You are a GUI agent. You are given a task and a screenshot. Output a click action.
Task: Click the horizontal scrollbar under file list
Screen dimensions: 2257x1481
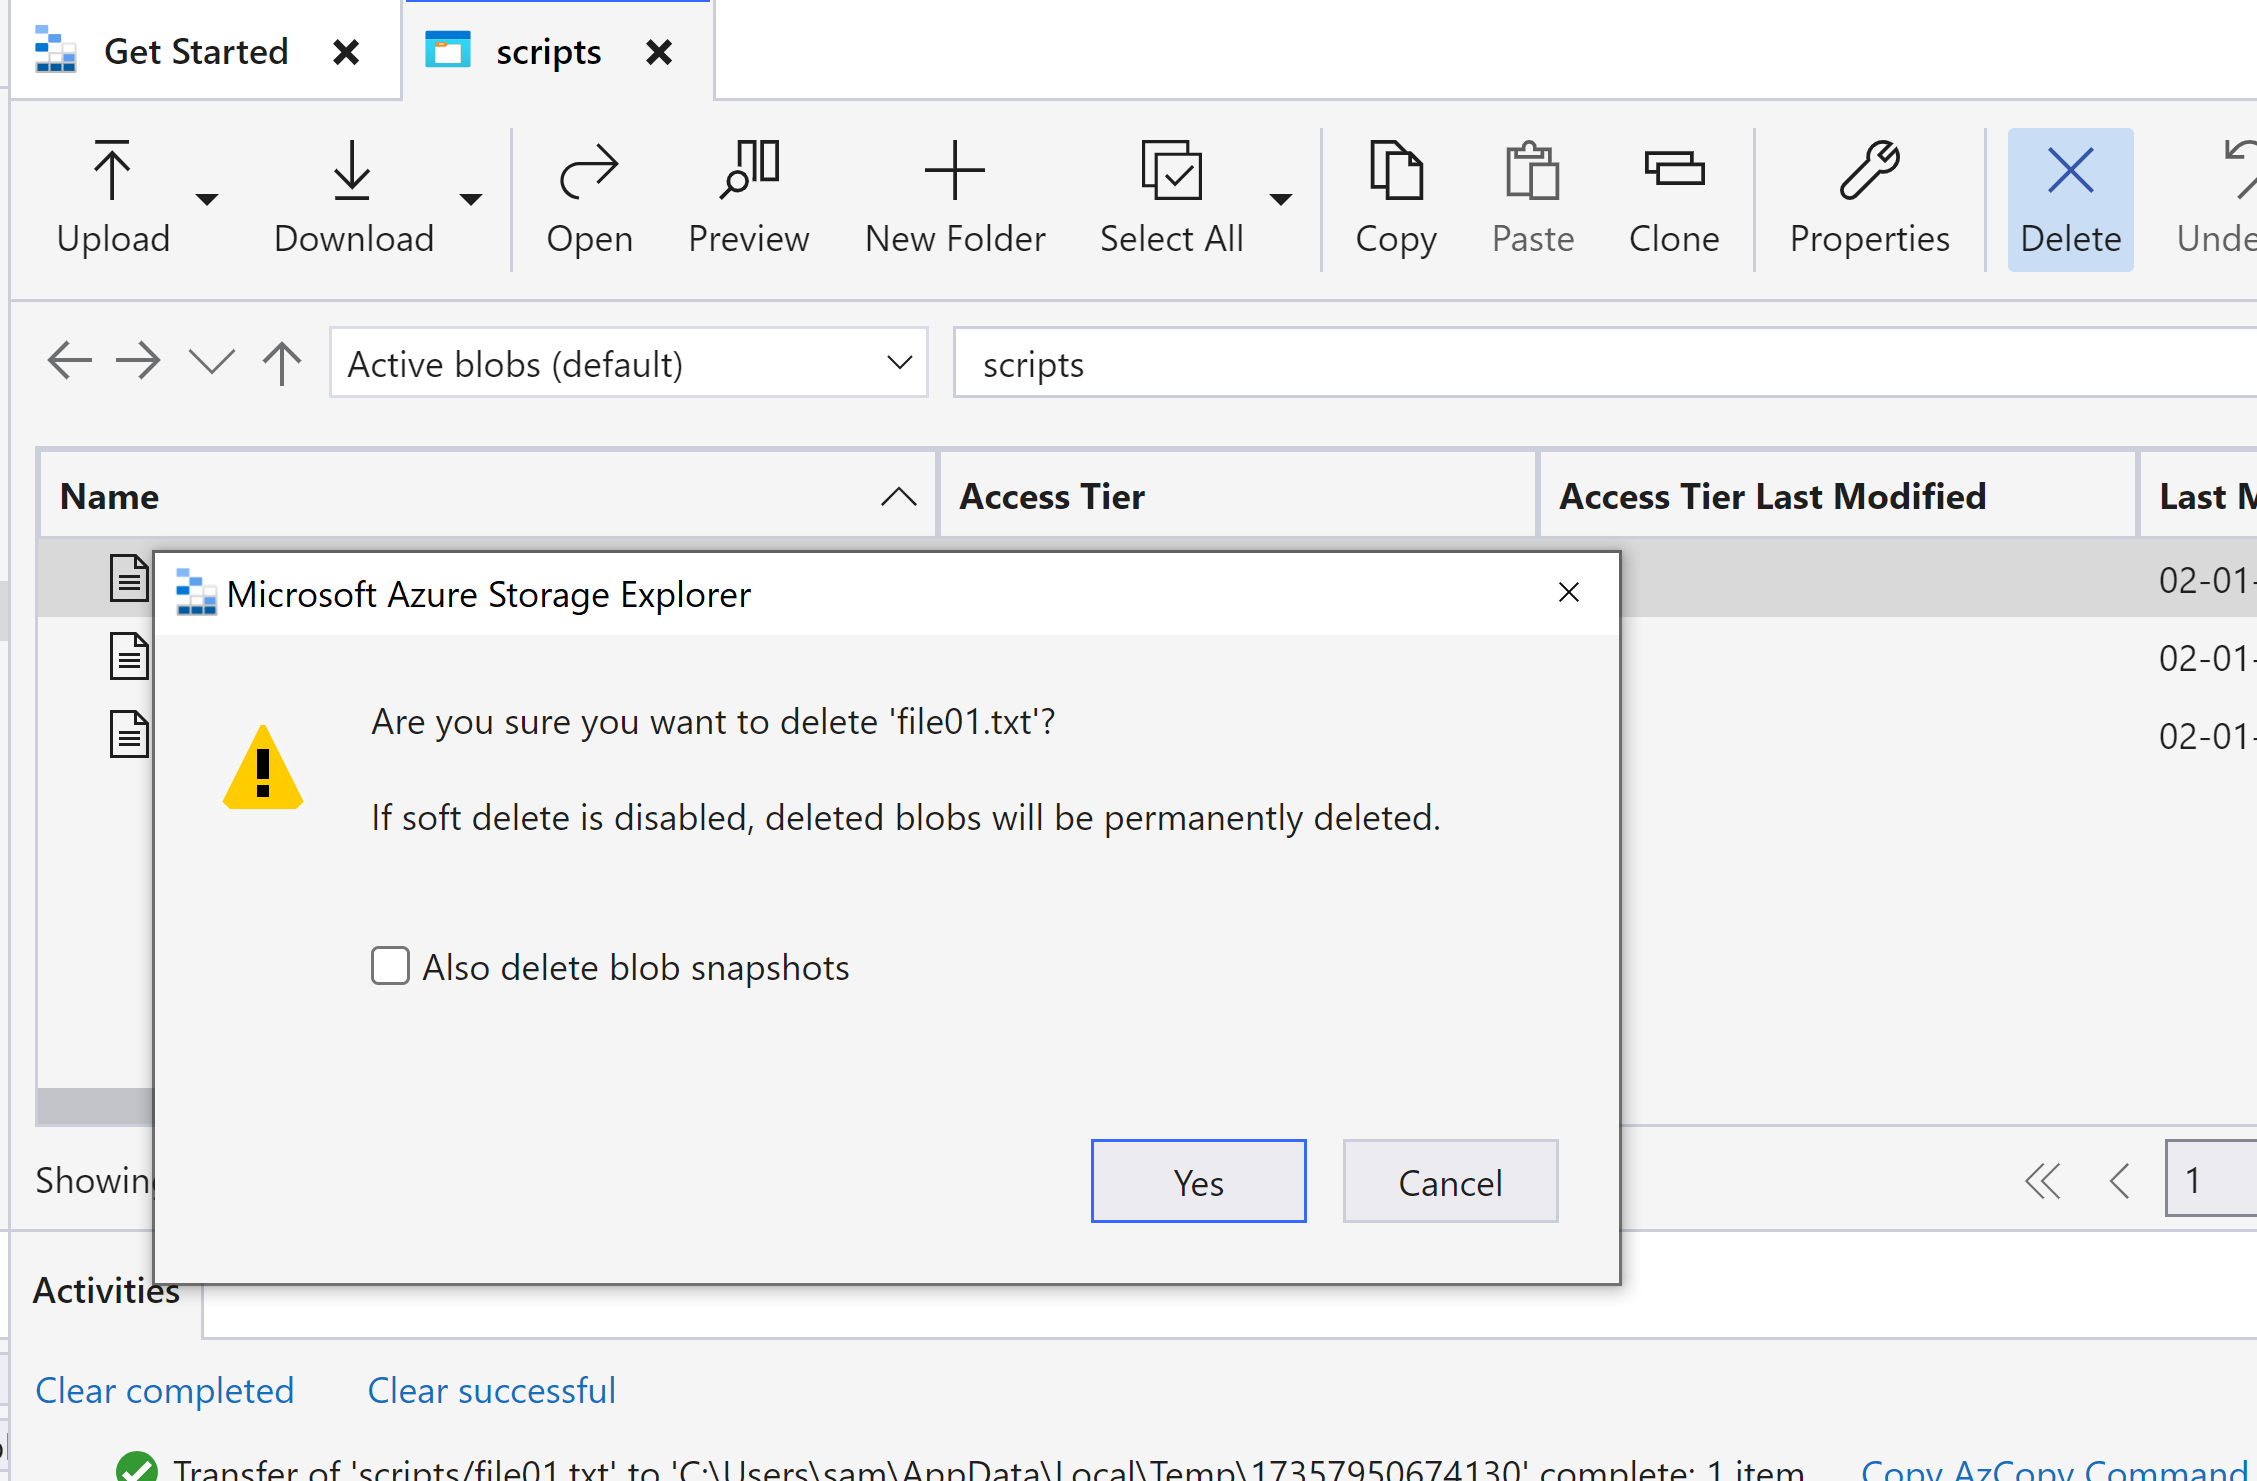pos(95,1105)
